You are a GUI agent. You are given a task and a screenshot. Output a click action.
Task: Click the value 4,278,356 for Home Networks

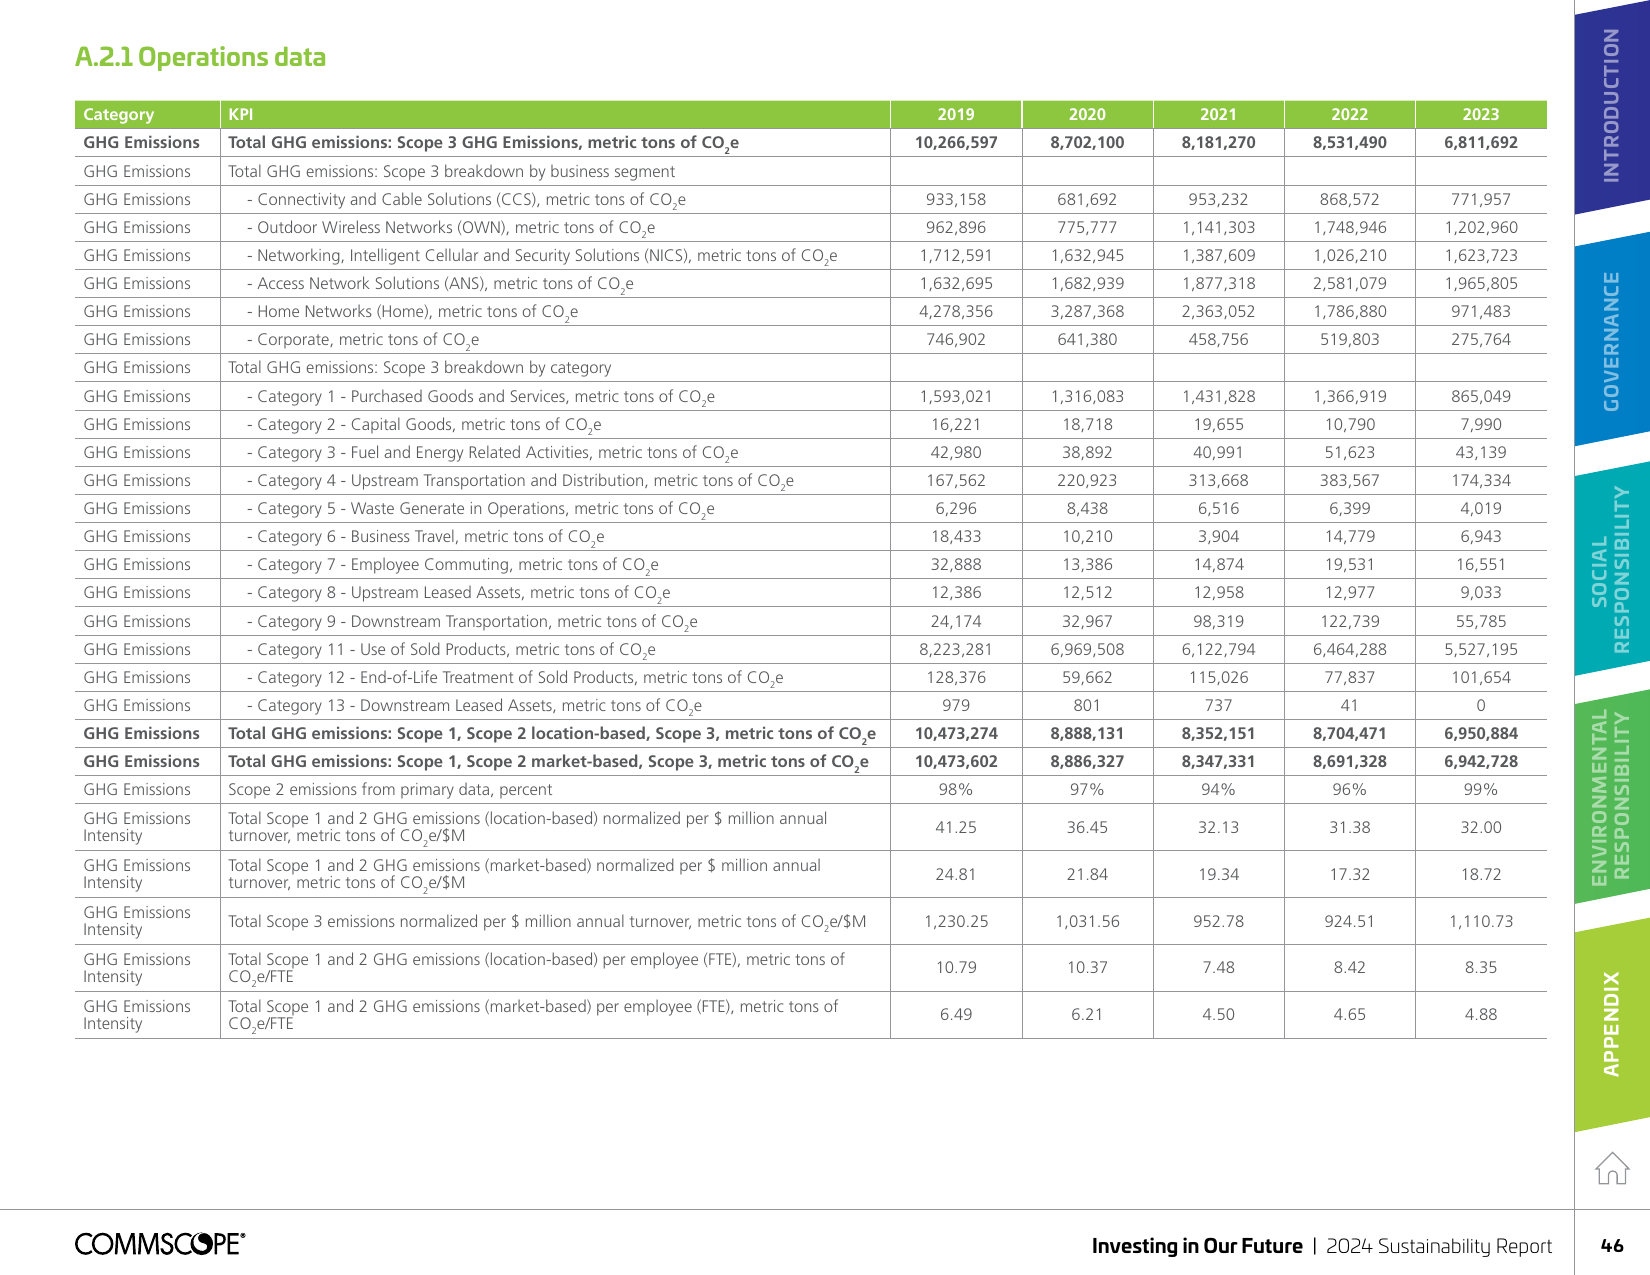[956, 312]
